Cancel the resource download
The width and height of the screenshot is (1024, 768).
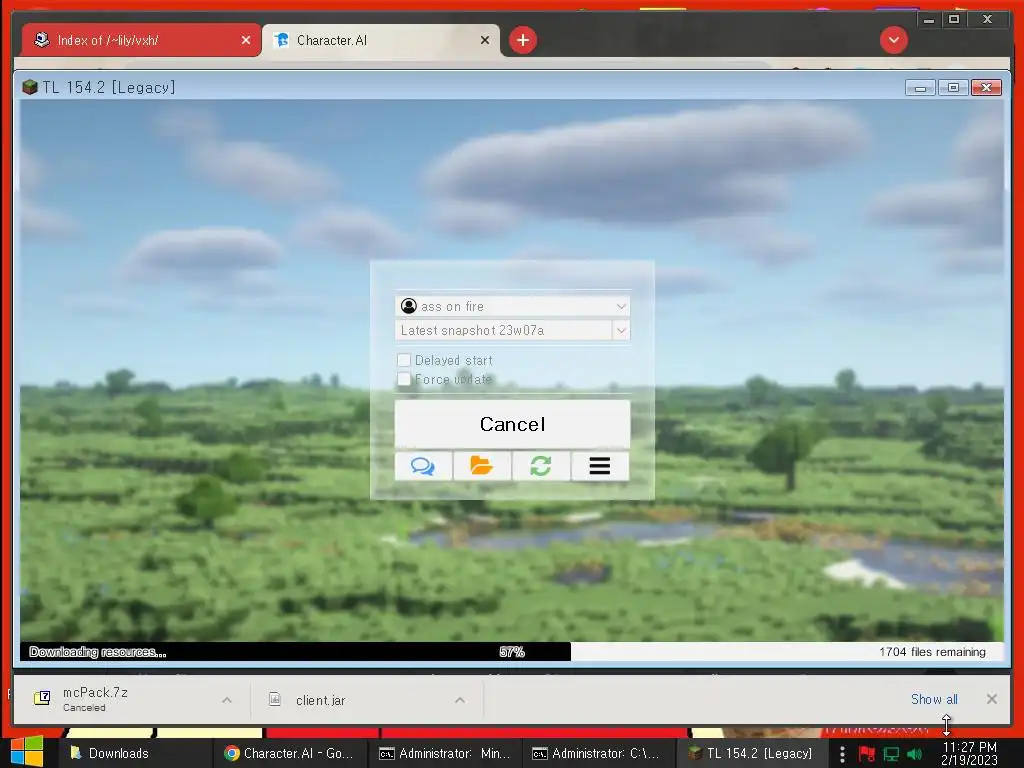(512, 424)
